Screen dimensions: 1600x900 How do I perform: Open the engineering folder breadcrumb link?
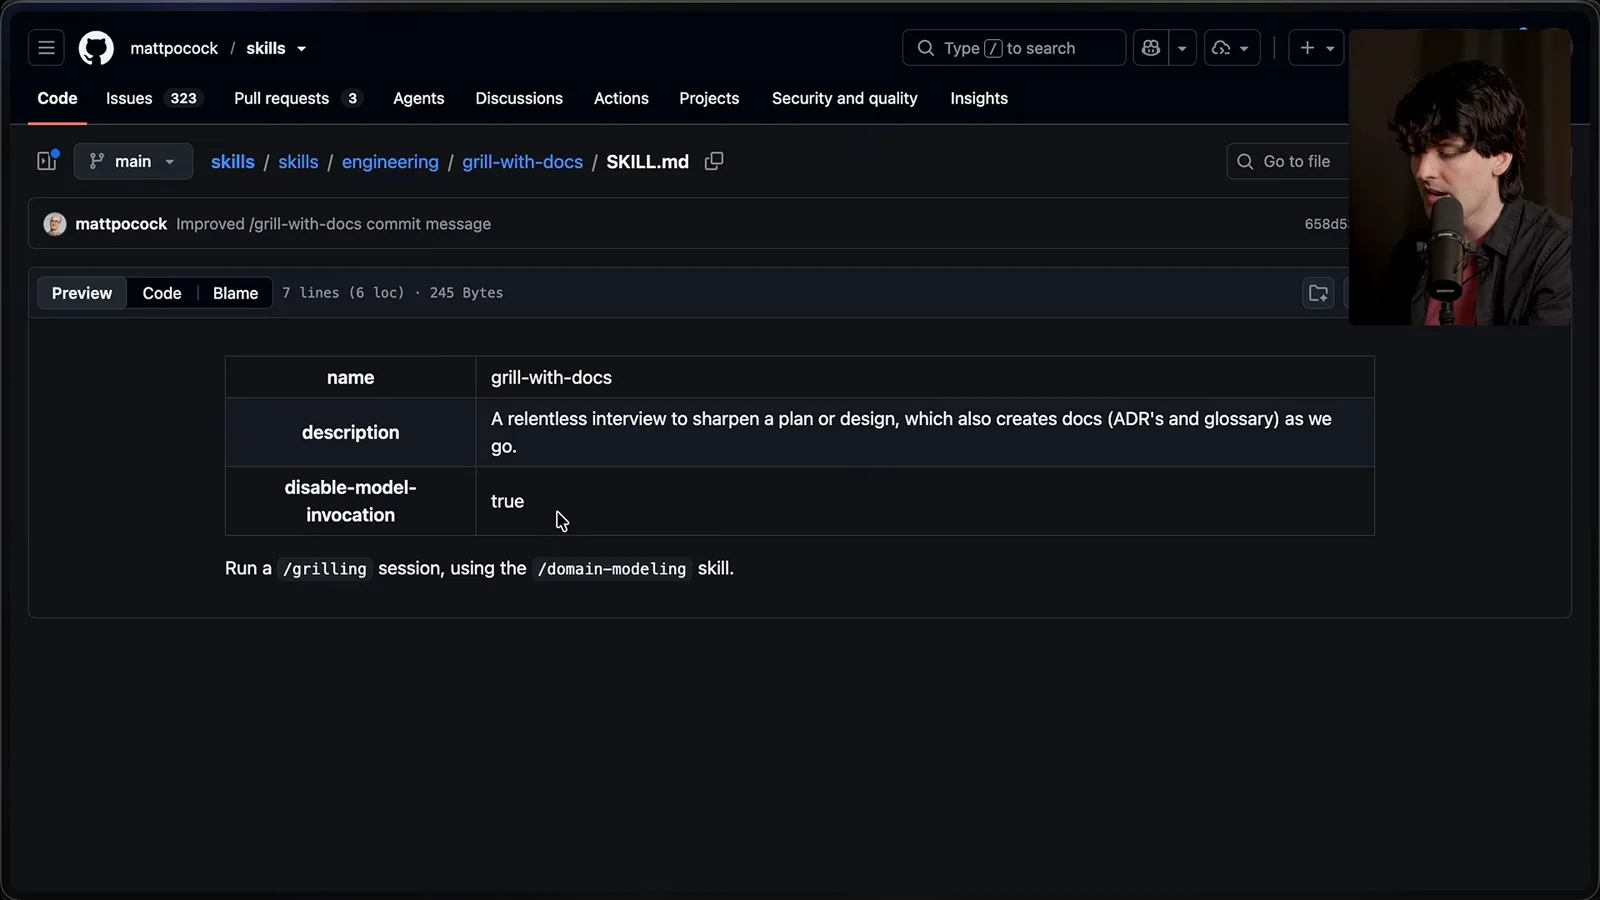[390, 162]
